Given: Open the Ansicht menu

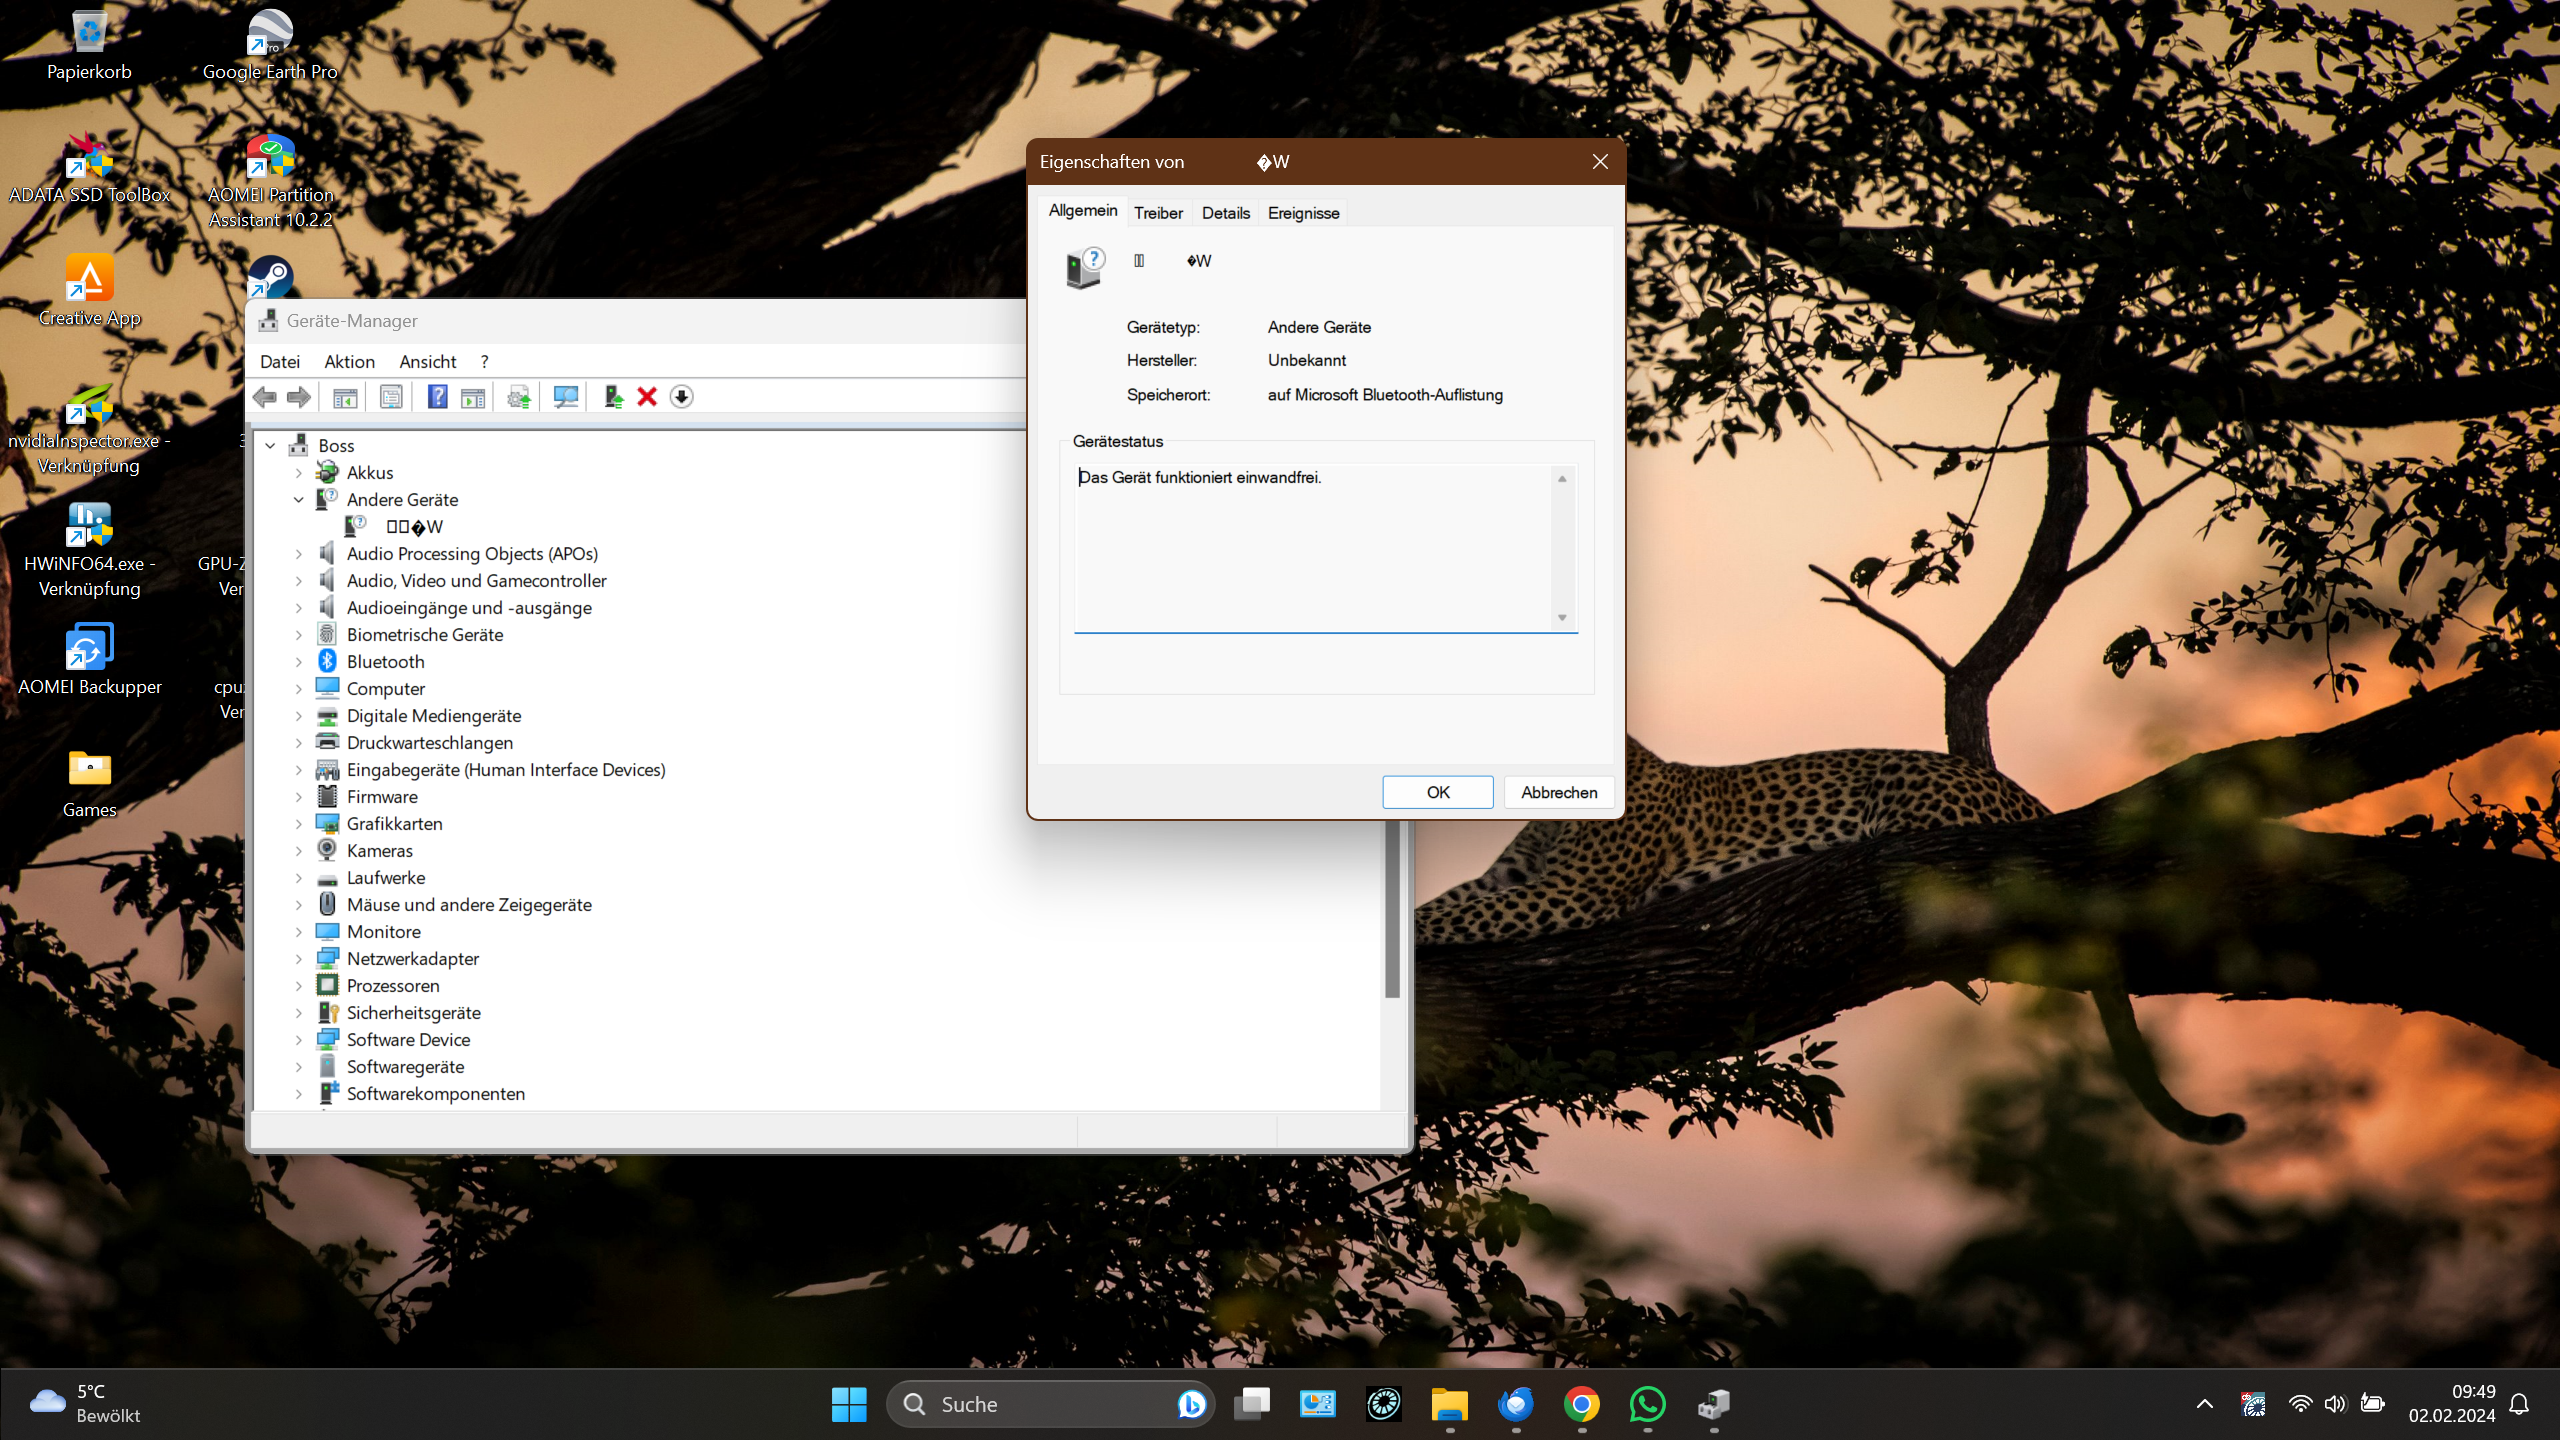Looking at the screenshot, I should coord(427,361).
